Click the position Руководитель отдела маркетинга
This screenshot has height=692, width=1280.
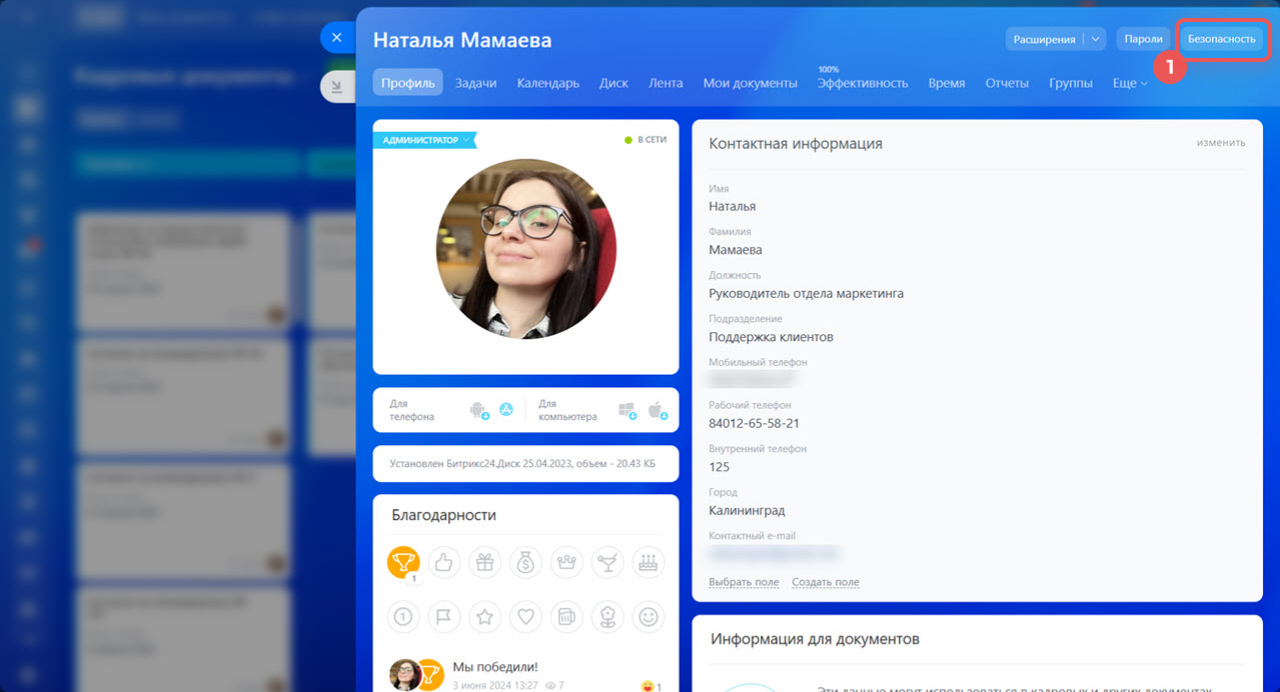click(806, 293)
